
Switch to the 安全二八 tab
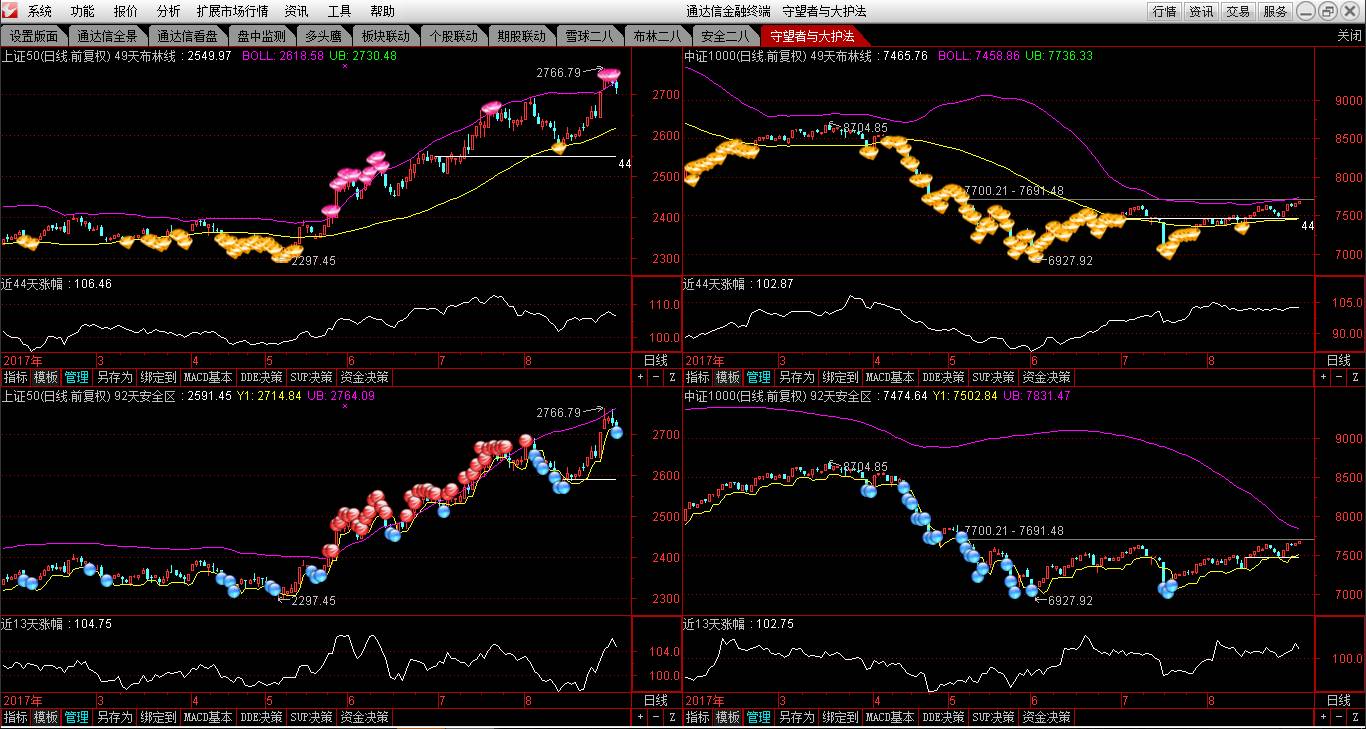(x=725, y=35)
